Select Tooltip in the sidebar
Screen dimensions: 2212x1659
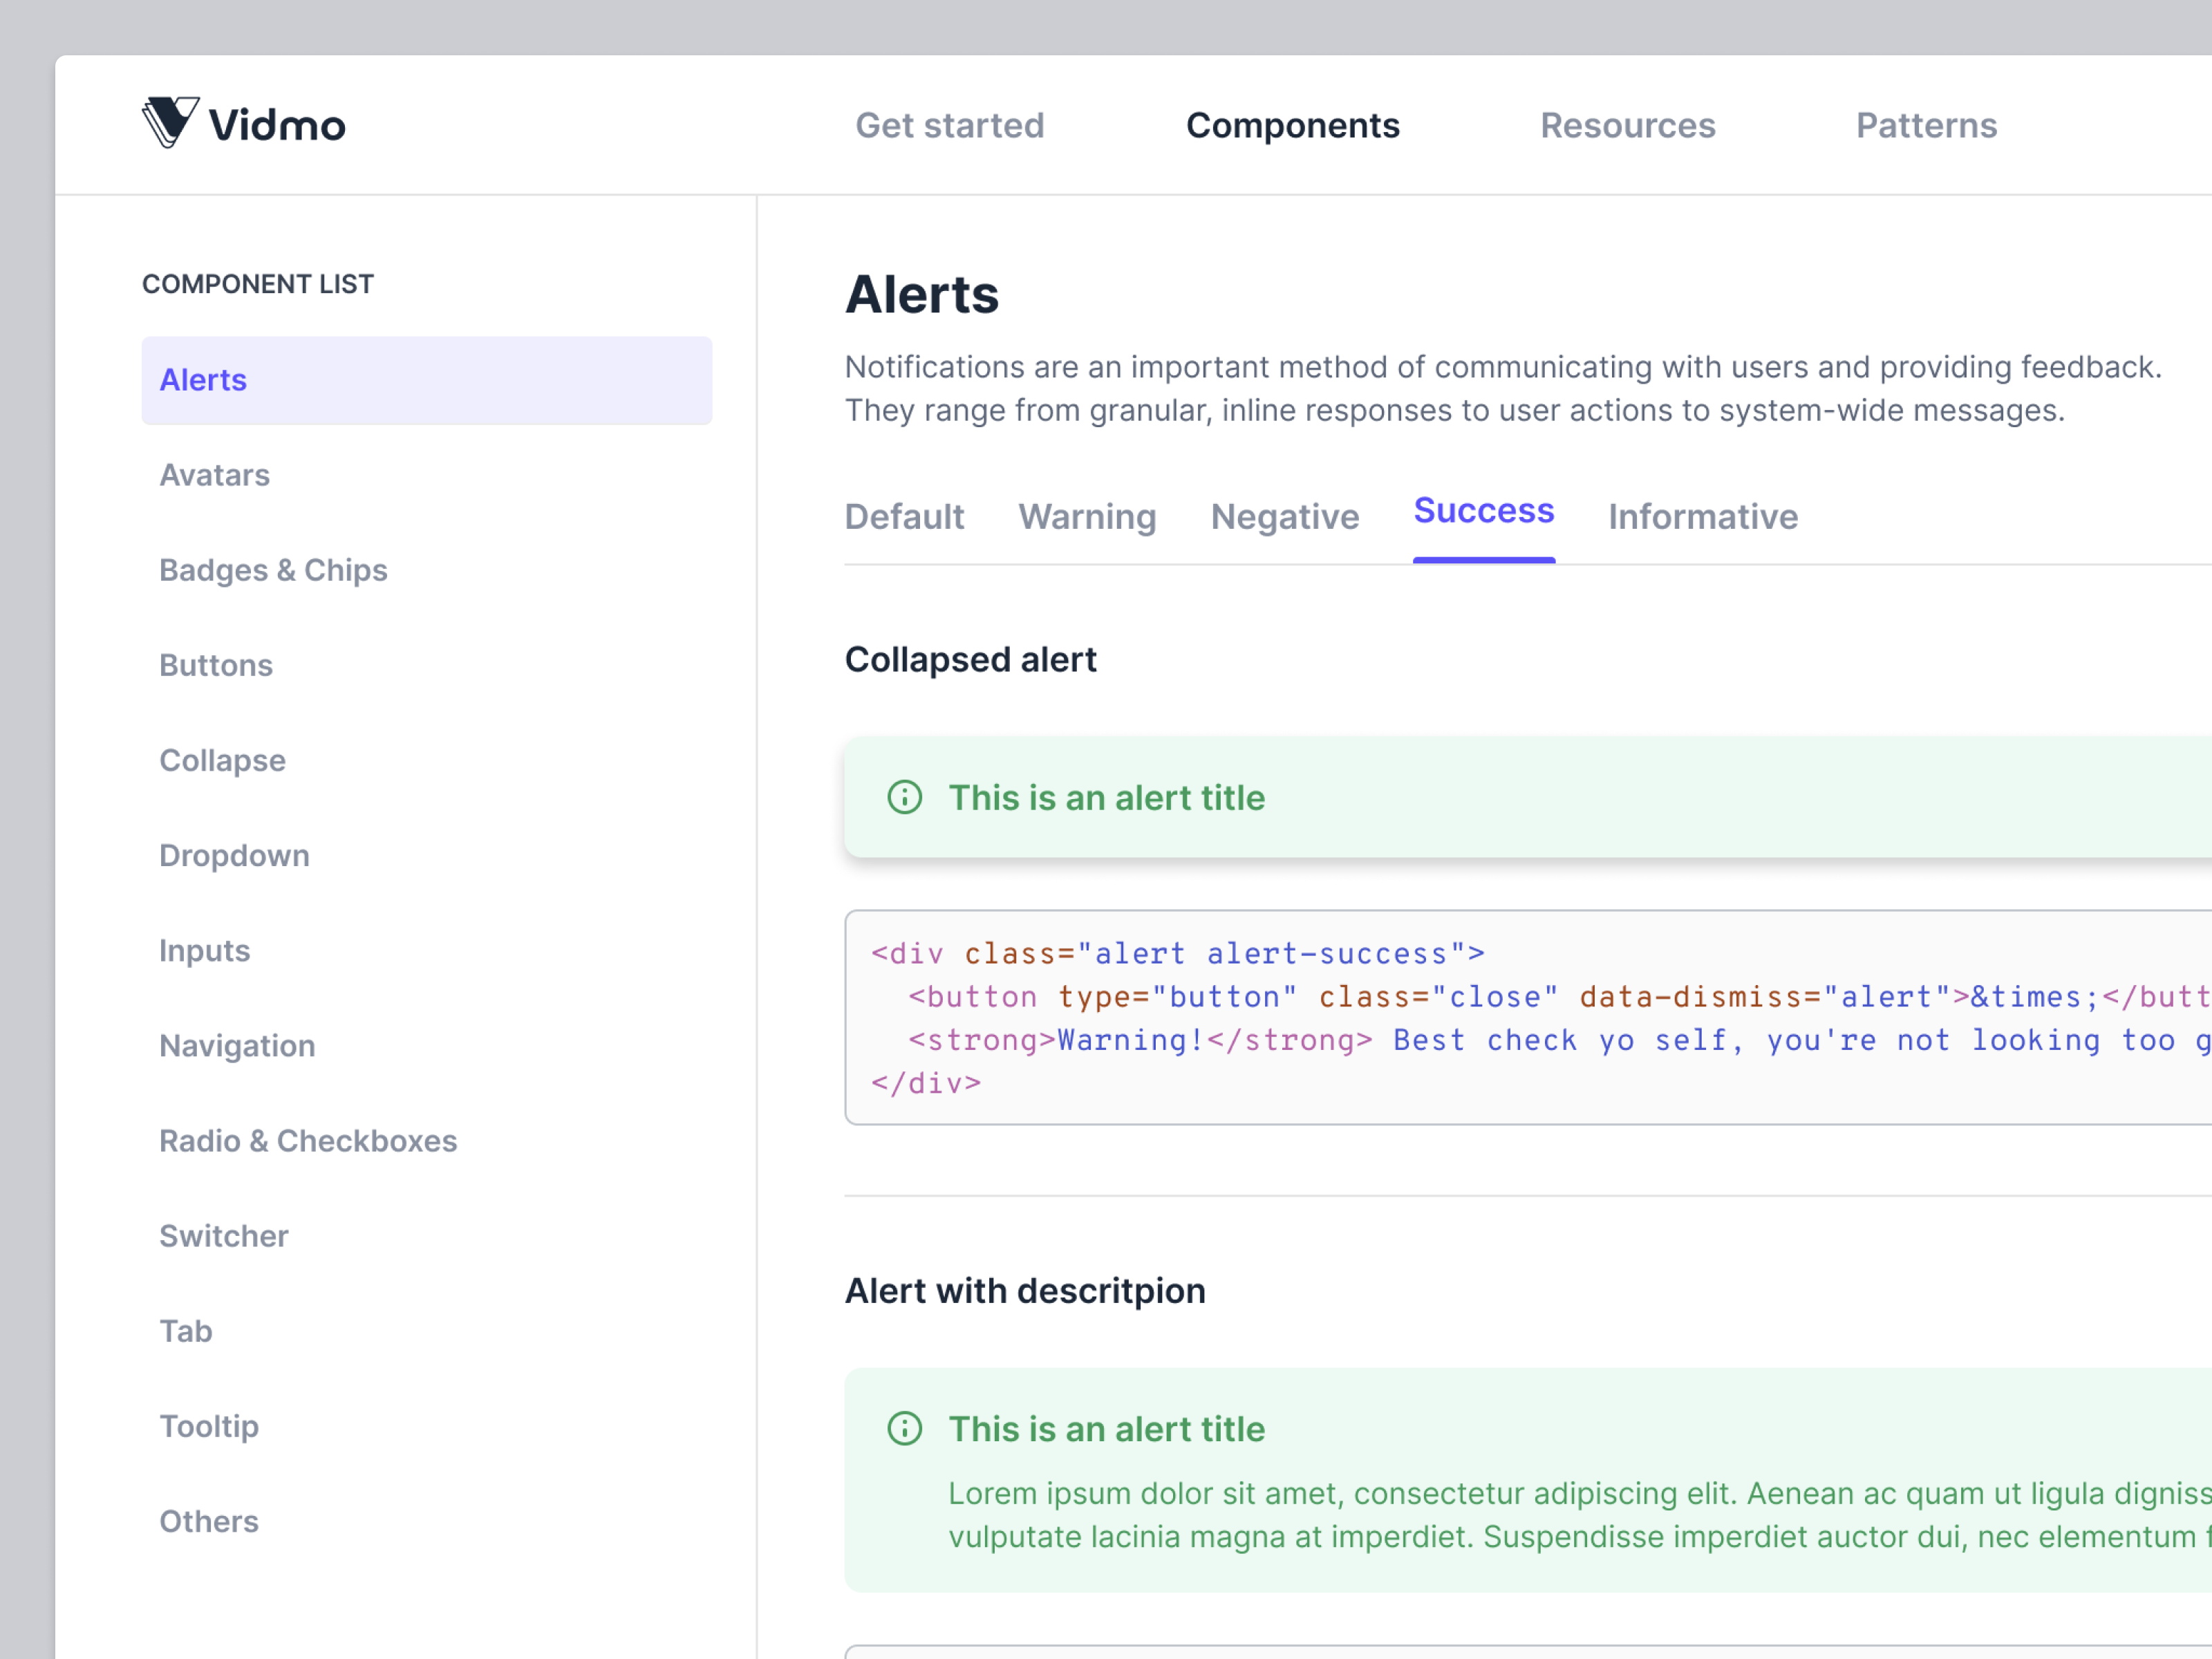pos(208,1427)
